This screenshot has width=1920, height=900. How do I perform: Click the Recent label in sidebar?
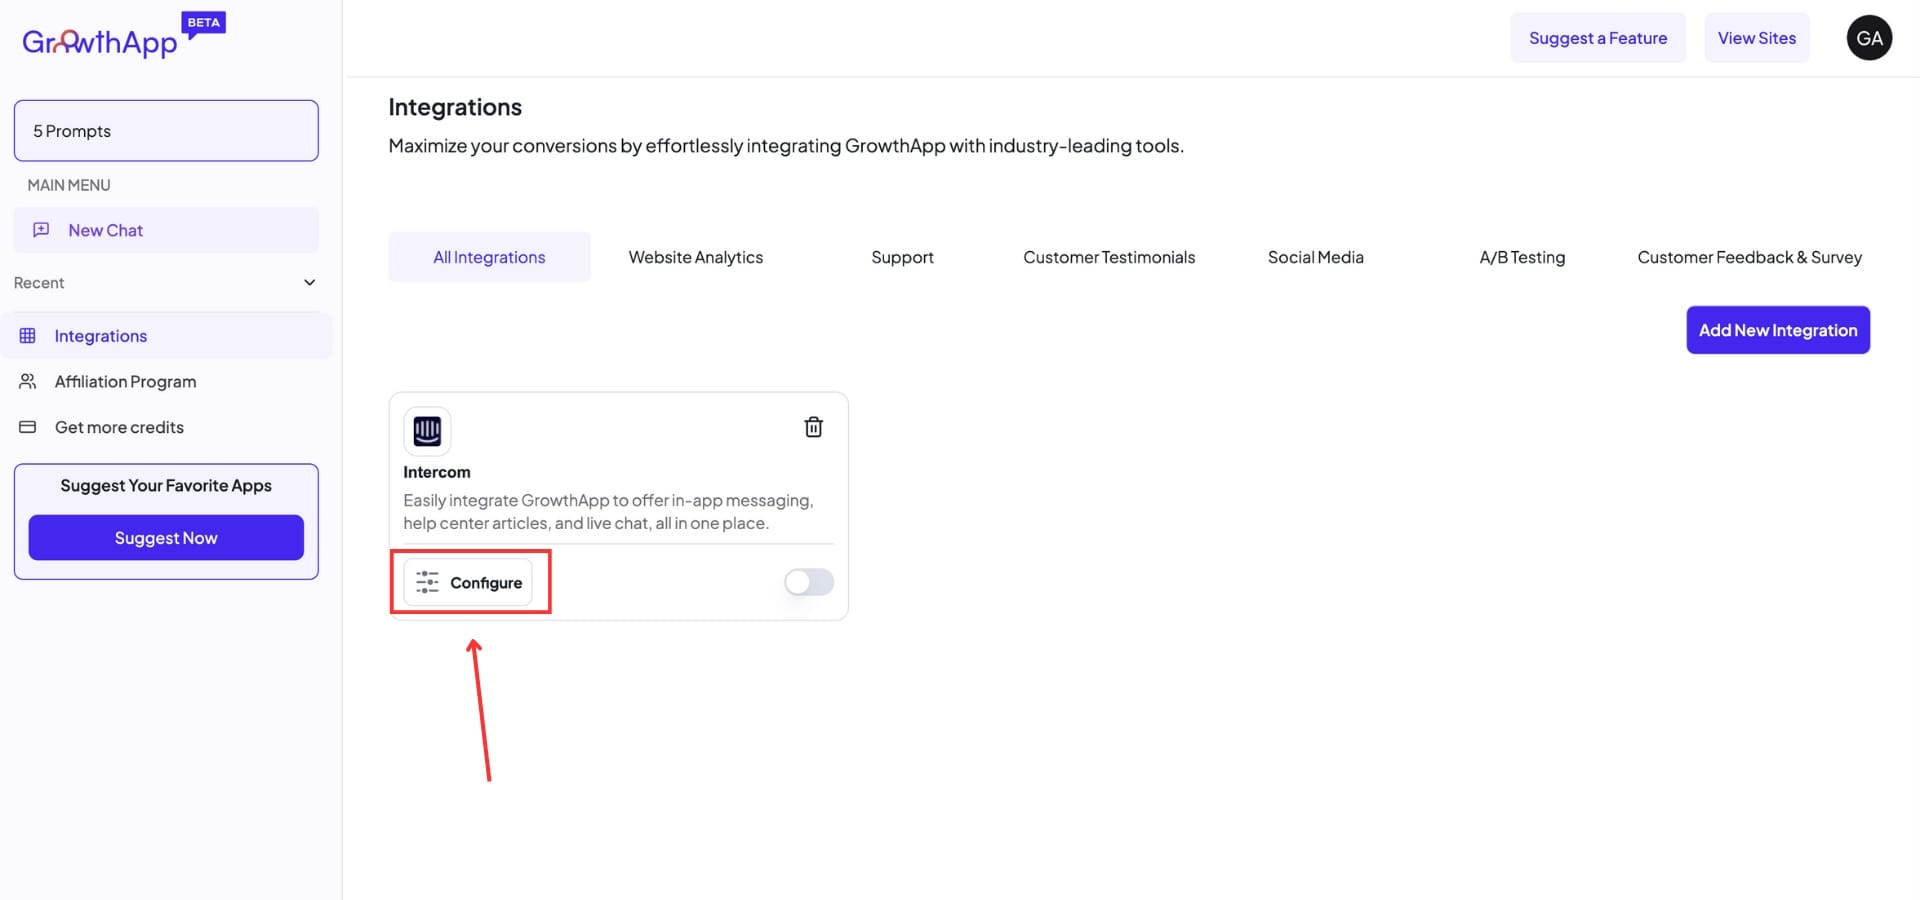coord(39,283)
